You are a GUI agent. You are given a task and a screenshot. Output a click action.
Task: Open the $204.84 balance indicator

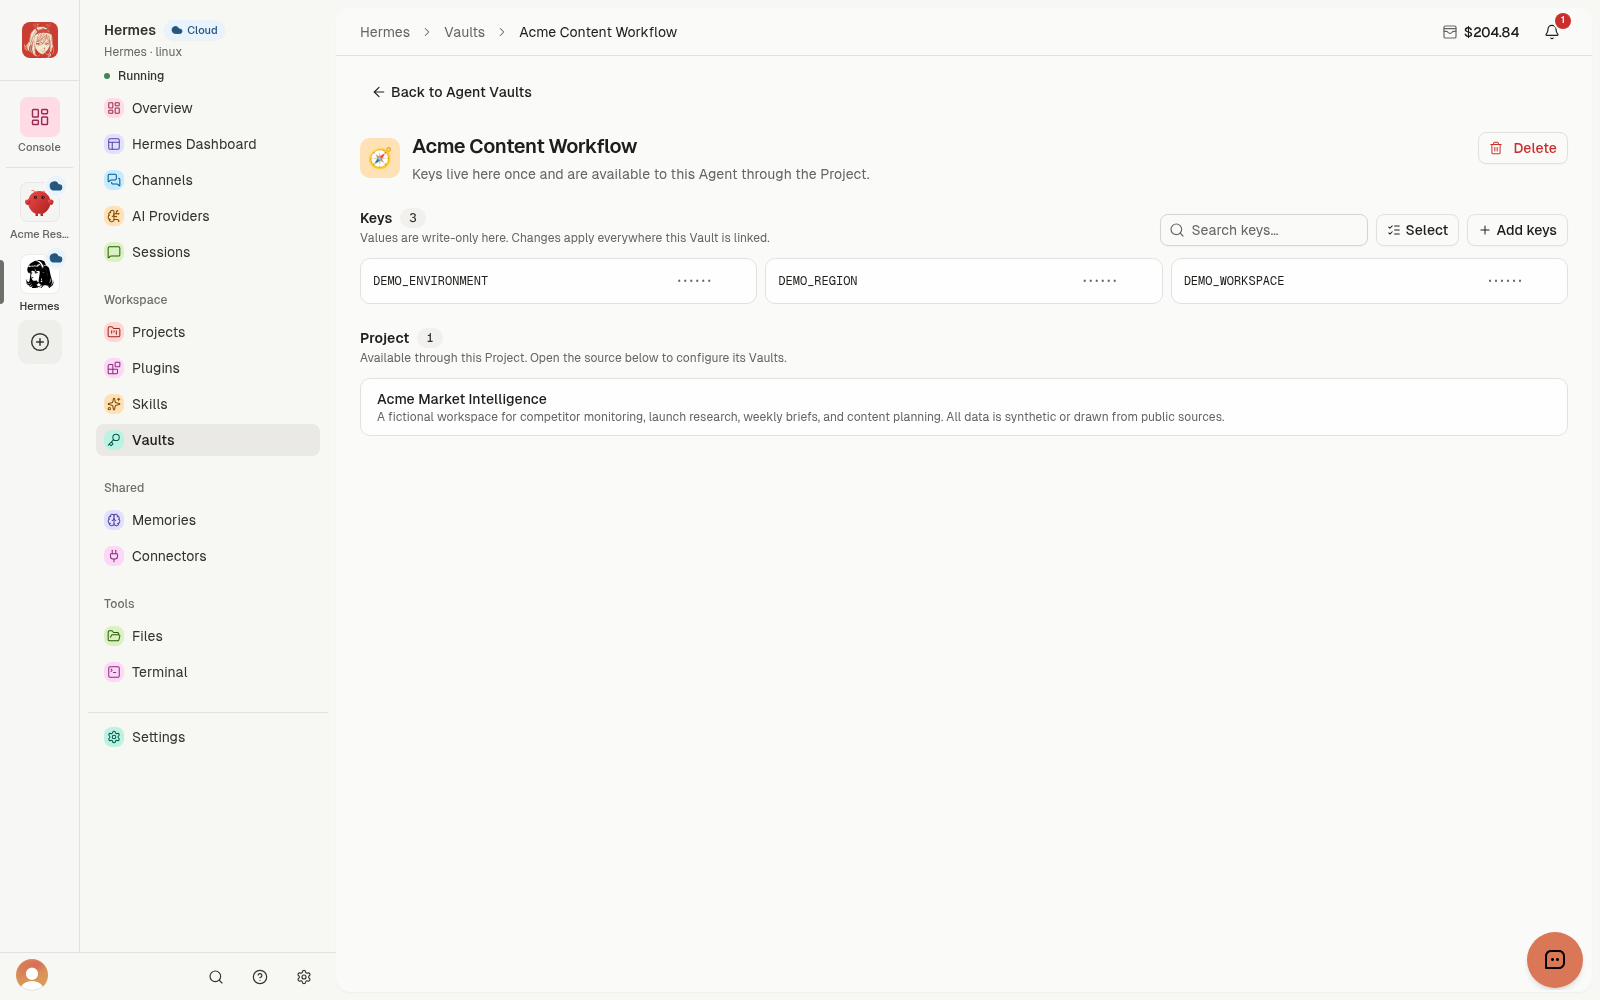pos(1481,32)
